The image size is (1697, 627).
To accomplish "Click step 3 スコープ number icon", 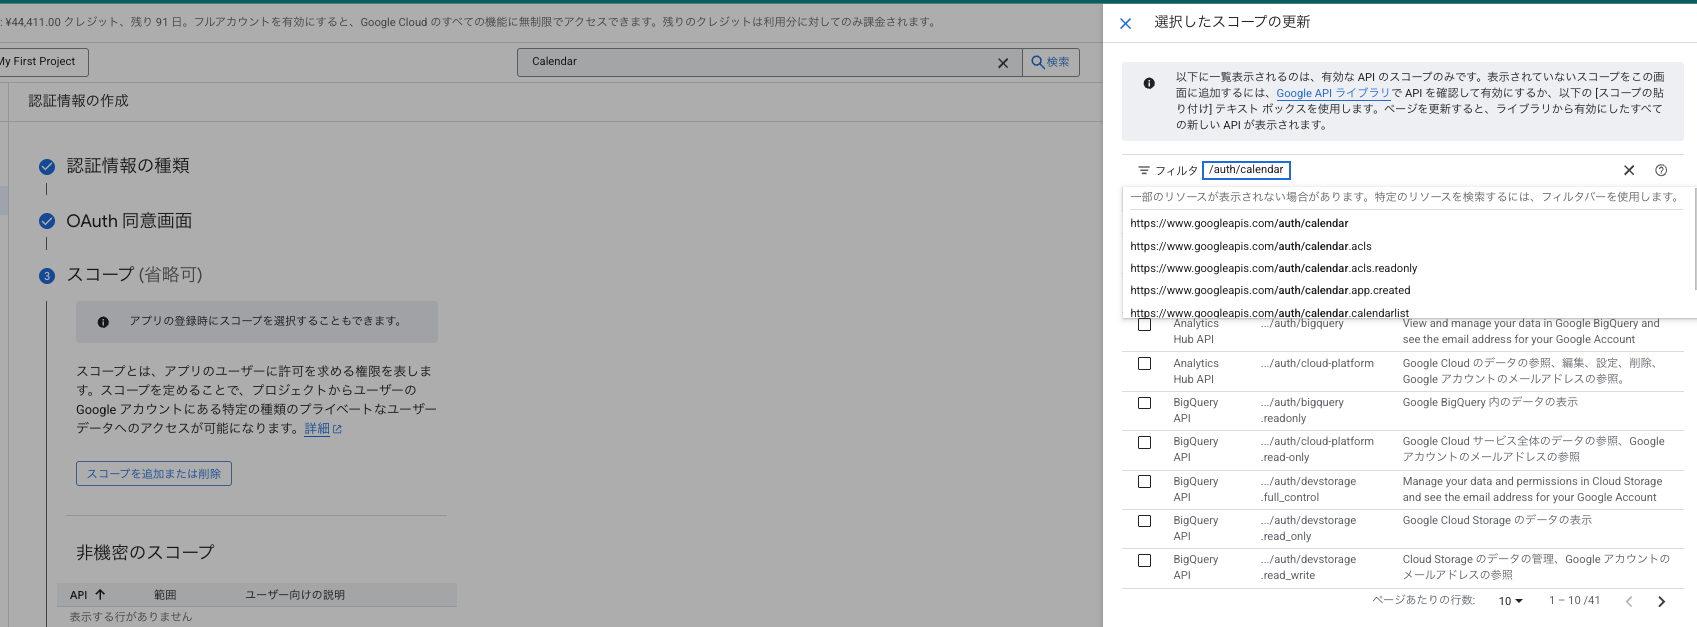I will (46, 276).
